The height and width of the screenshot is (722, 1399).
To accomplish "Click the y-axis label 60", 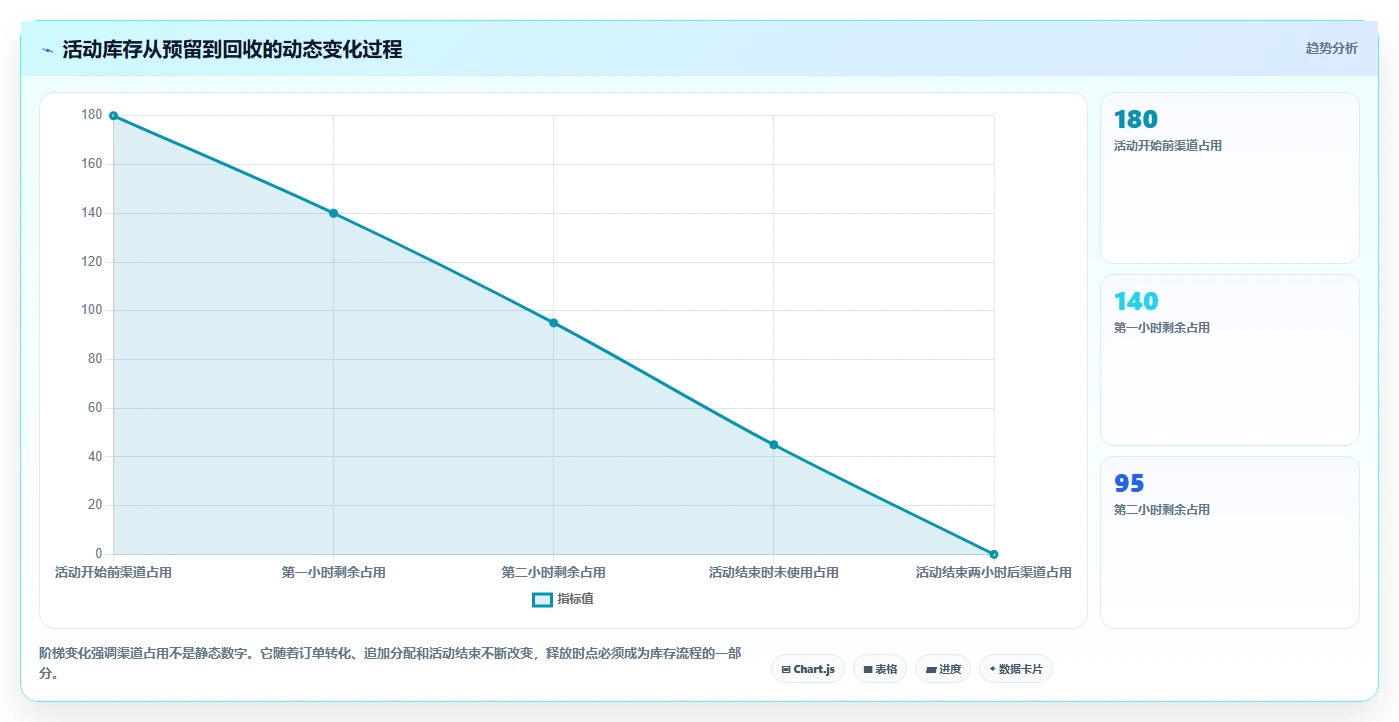I will (95, 408).
